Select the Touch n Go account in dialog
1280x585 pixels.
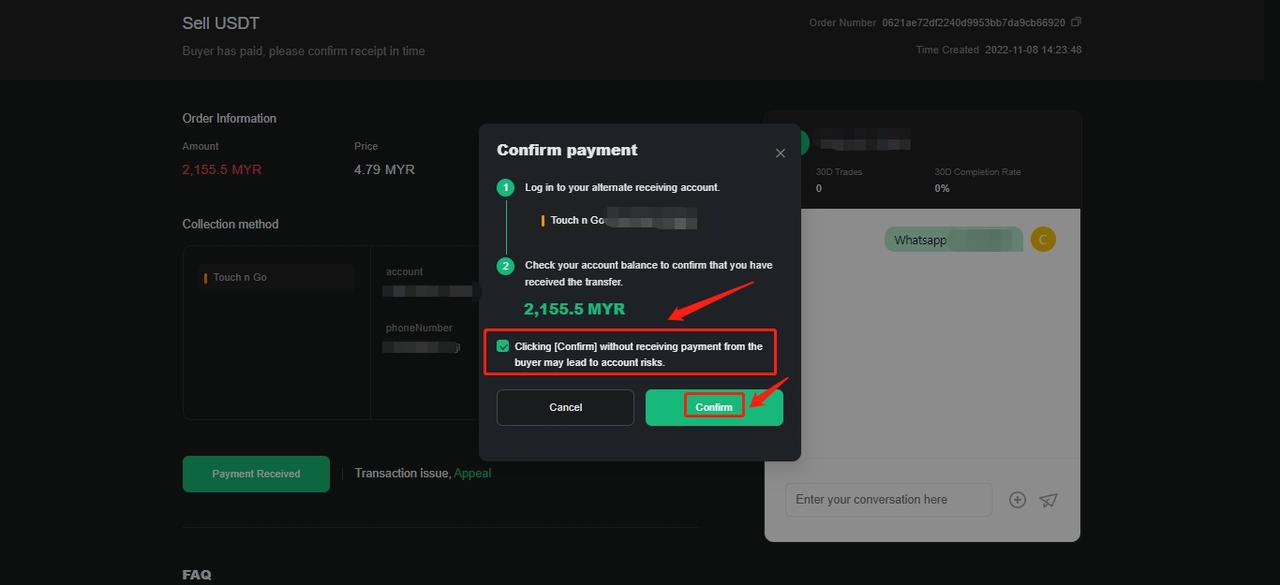(619, 220)
